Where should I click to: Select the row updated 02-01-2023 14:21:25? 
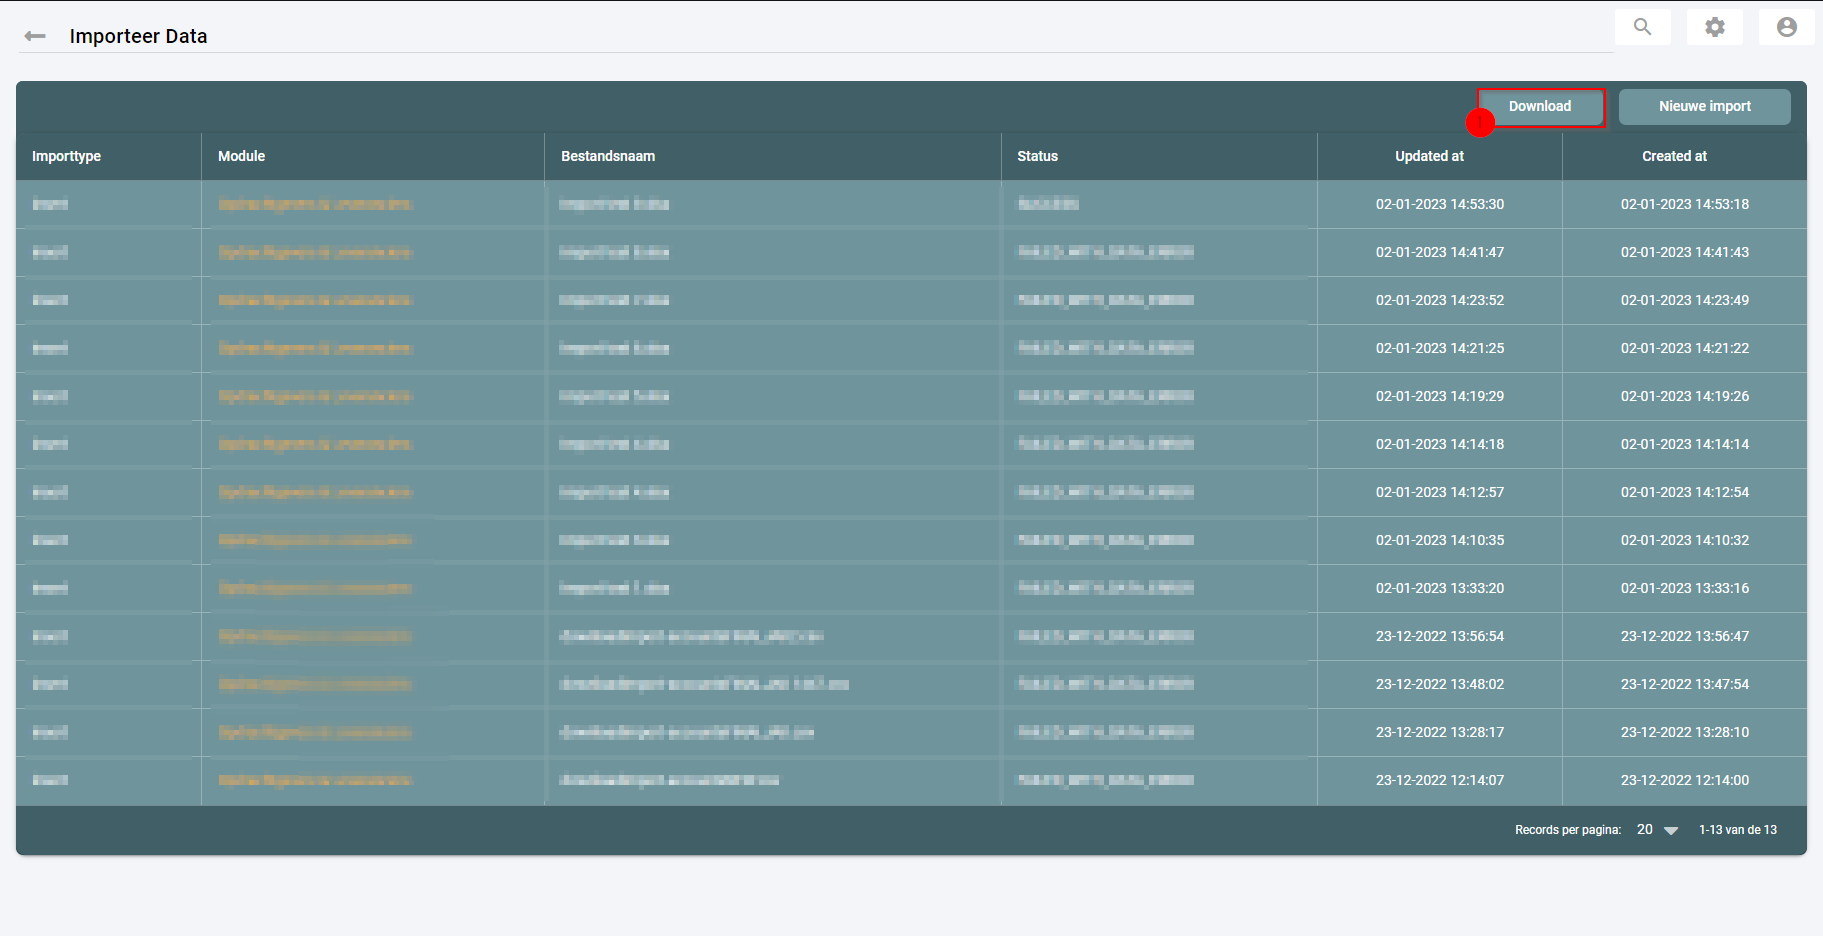pos(1439,348)
